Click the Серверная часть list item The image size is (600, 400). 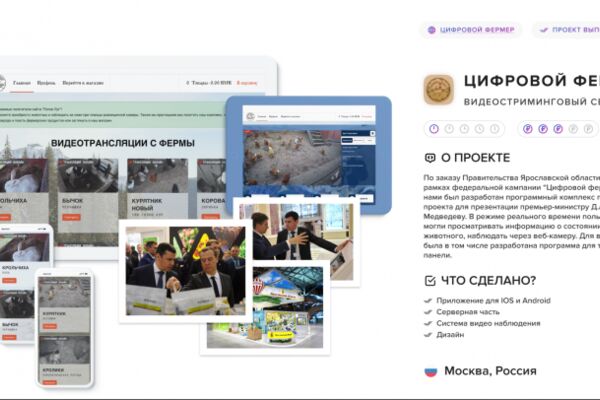click(468, 312)
